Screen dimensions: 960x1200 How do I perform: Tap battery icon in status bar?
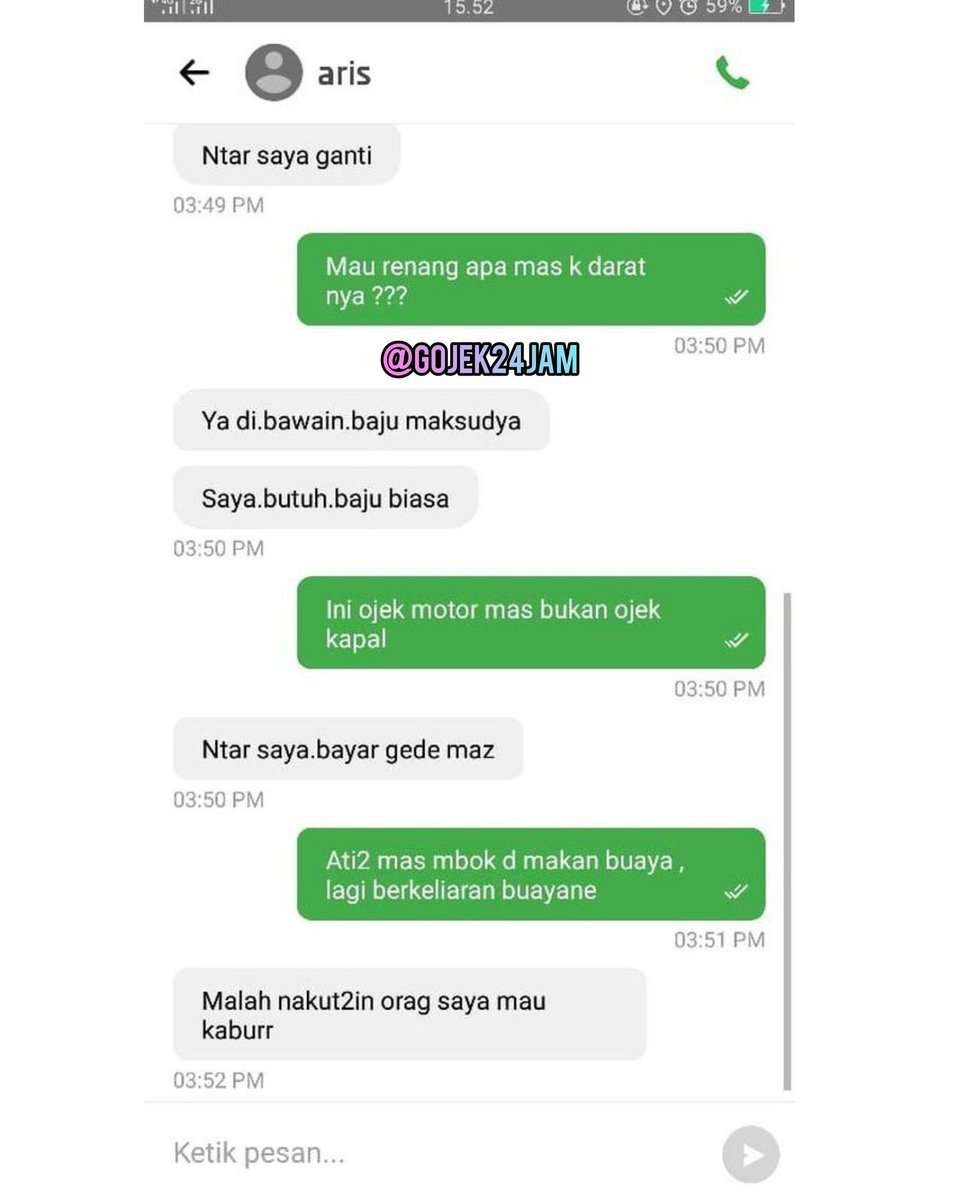[768, 7]
